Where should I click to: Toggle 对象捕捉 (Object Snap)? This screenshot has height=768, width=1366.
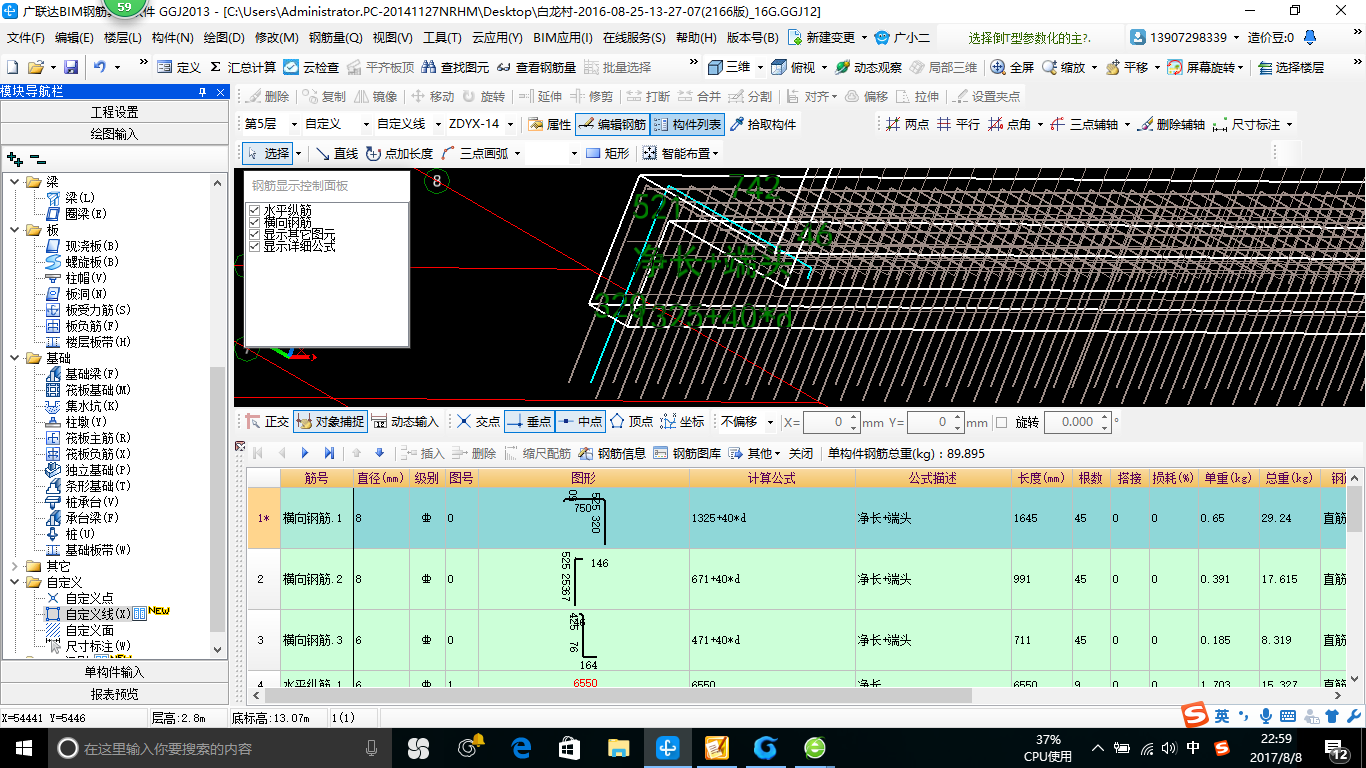329,422
